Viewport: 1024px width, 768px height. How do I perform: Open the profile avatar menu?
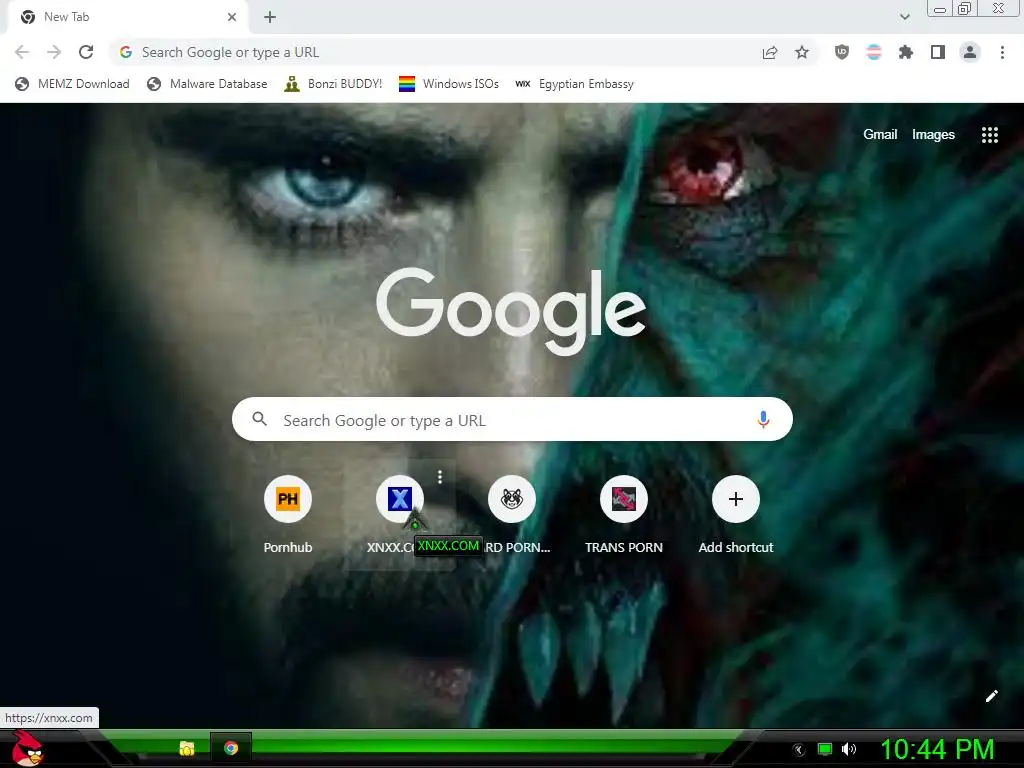[970, 52]
